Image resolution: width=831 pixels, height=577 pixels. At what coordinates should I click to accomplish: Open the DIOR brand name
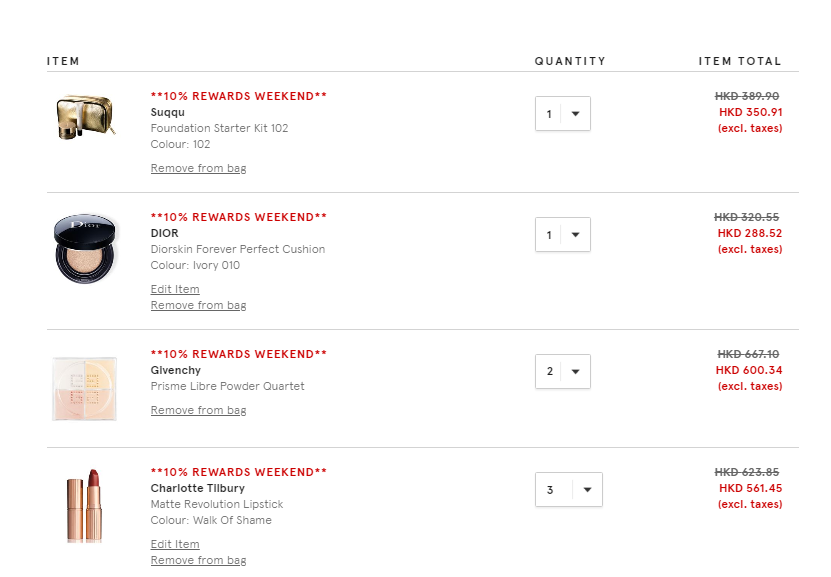(x=164, y=233)
